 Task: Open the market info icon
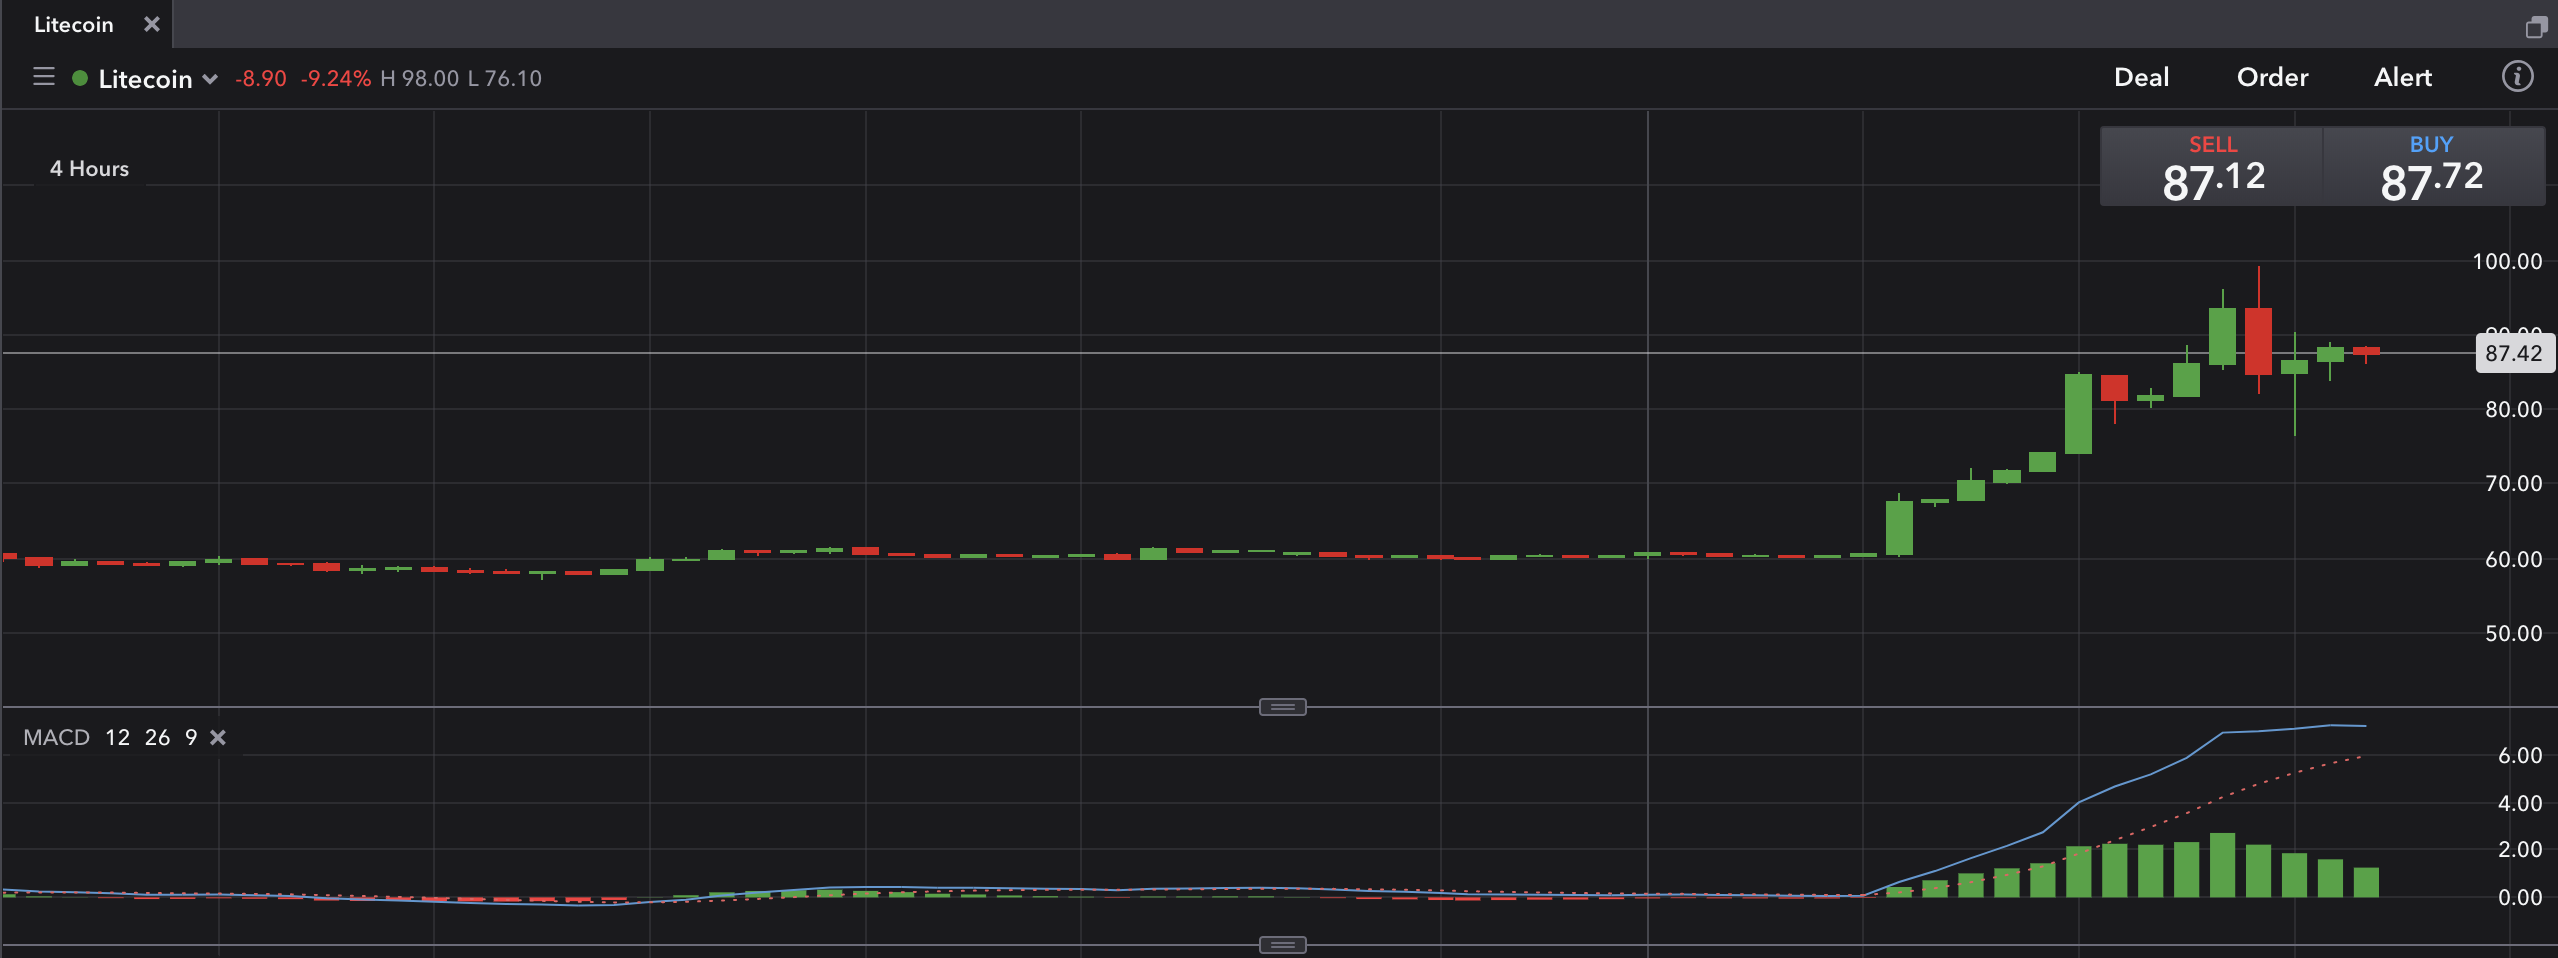point(2517,77)
